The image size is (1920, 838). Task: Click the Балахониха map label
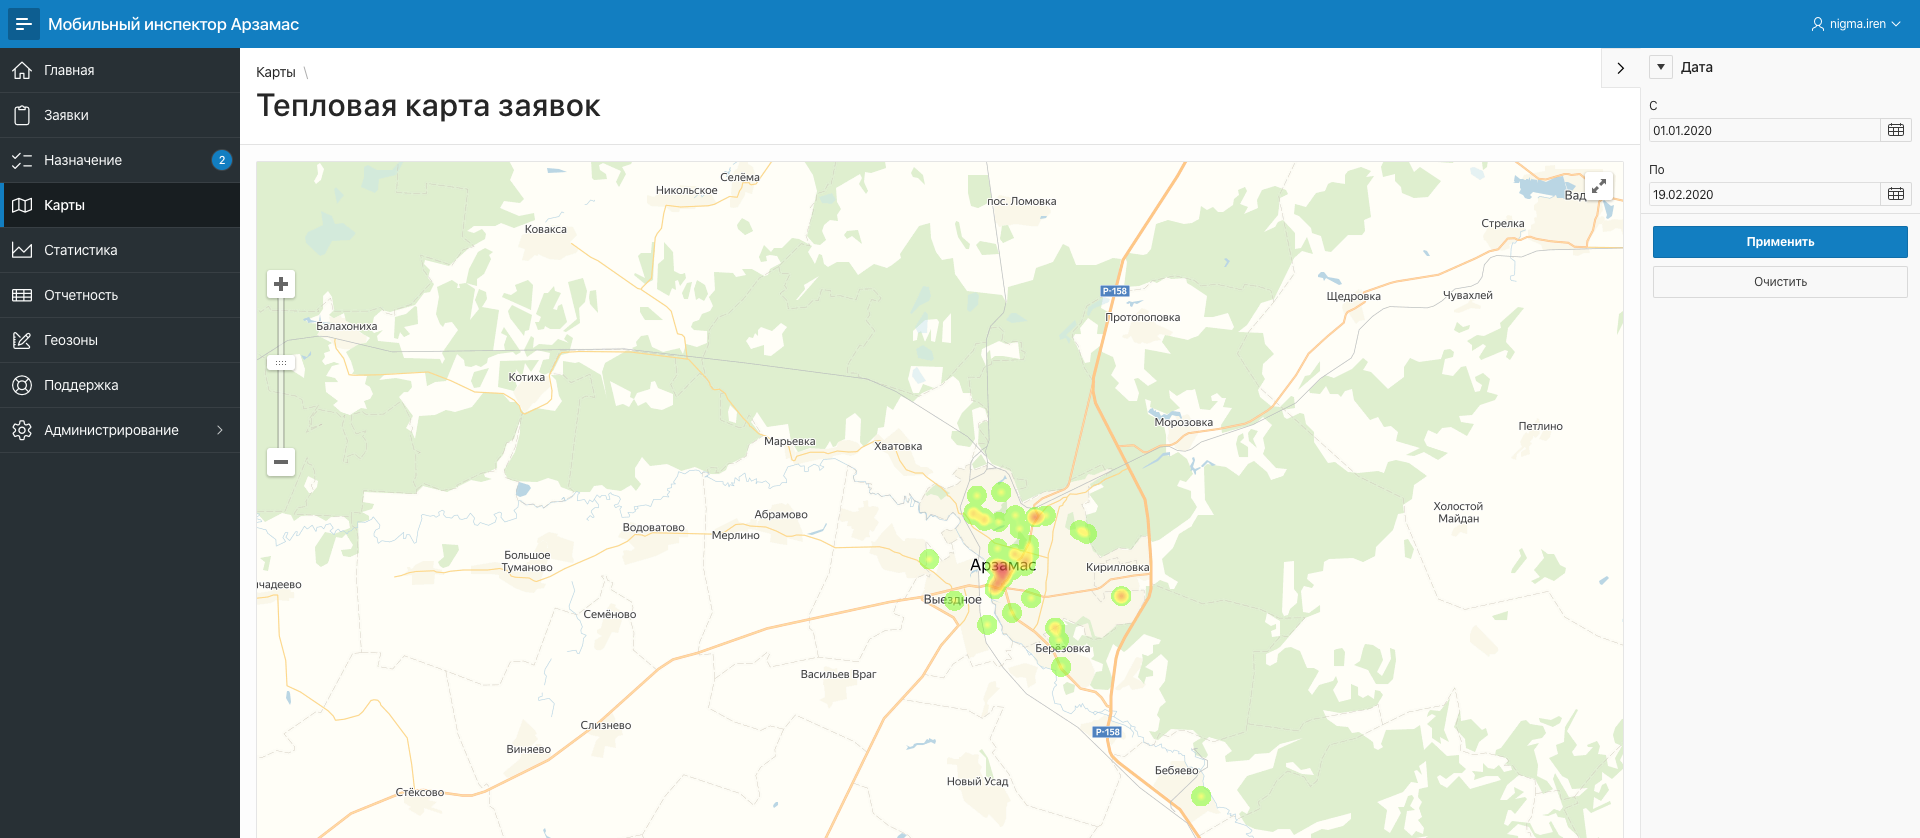(347, 326)
